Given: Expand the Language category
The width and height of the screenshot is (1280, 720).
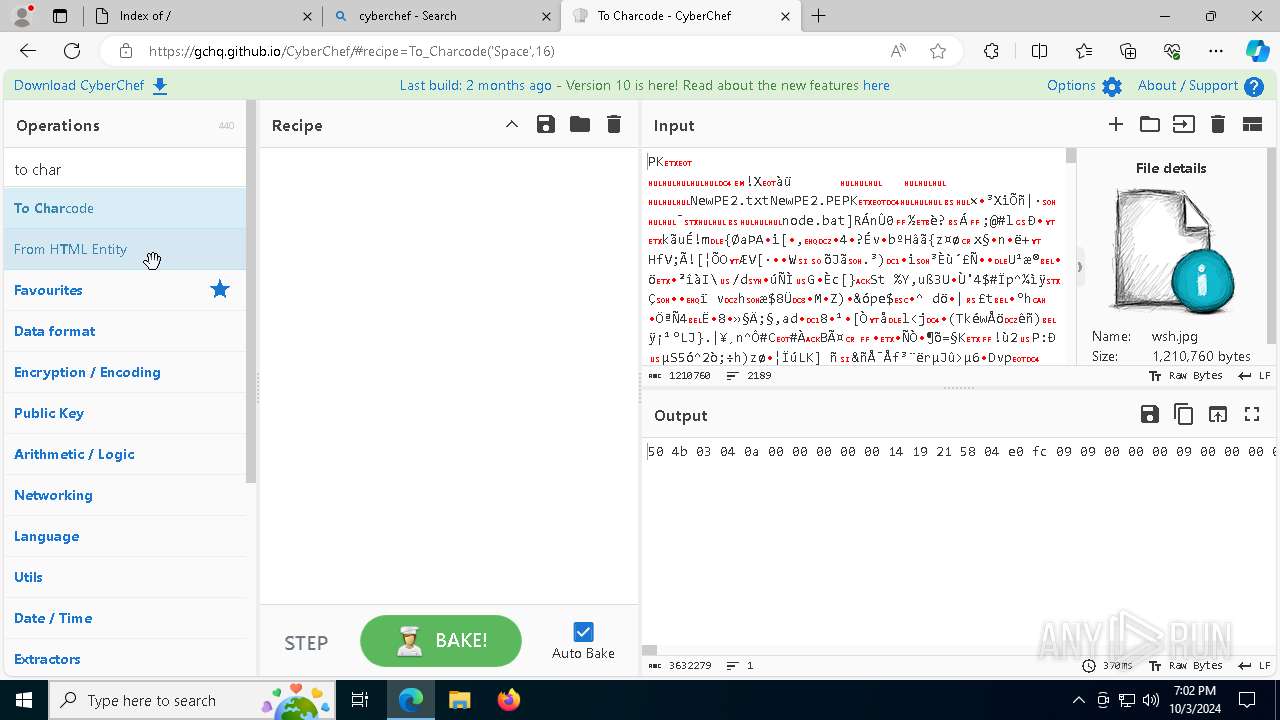Looking at the screenshot, I should click(x=125, y=536).
